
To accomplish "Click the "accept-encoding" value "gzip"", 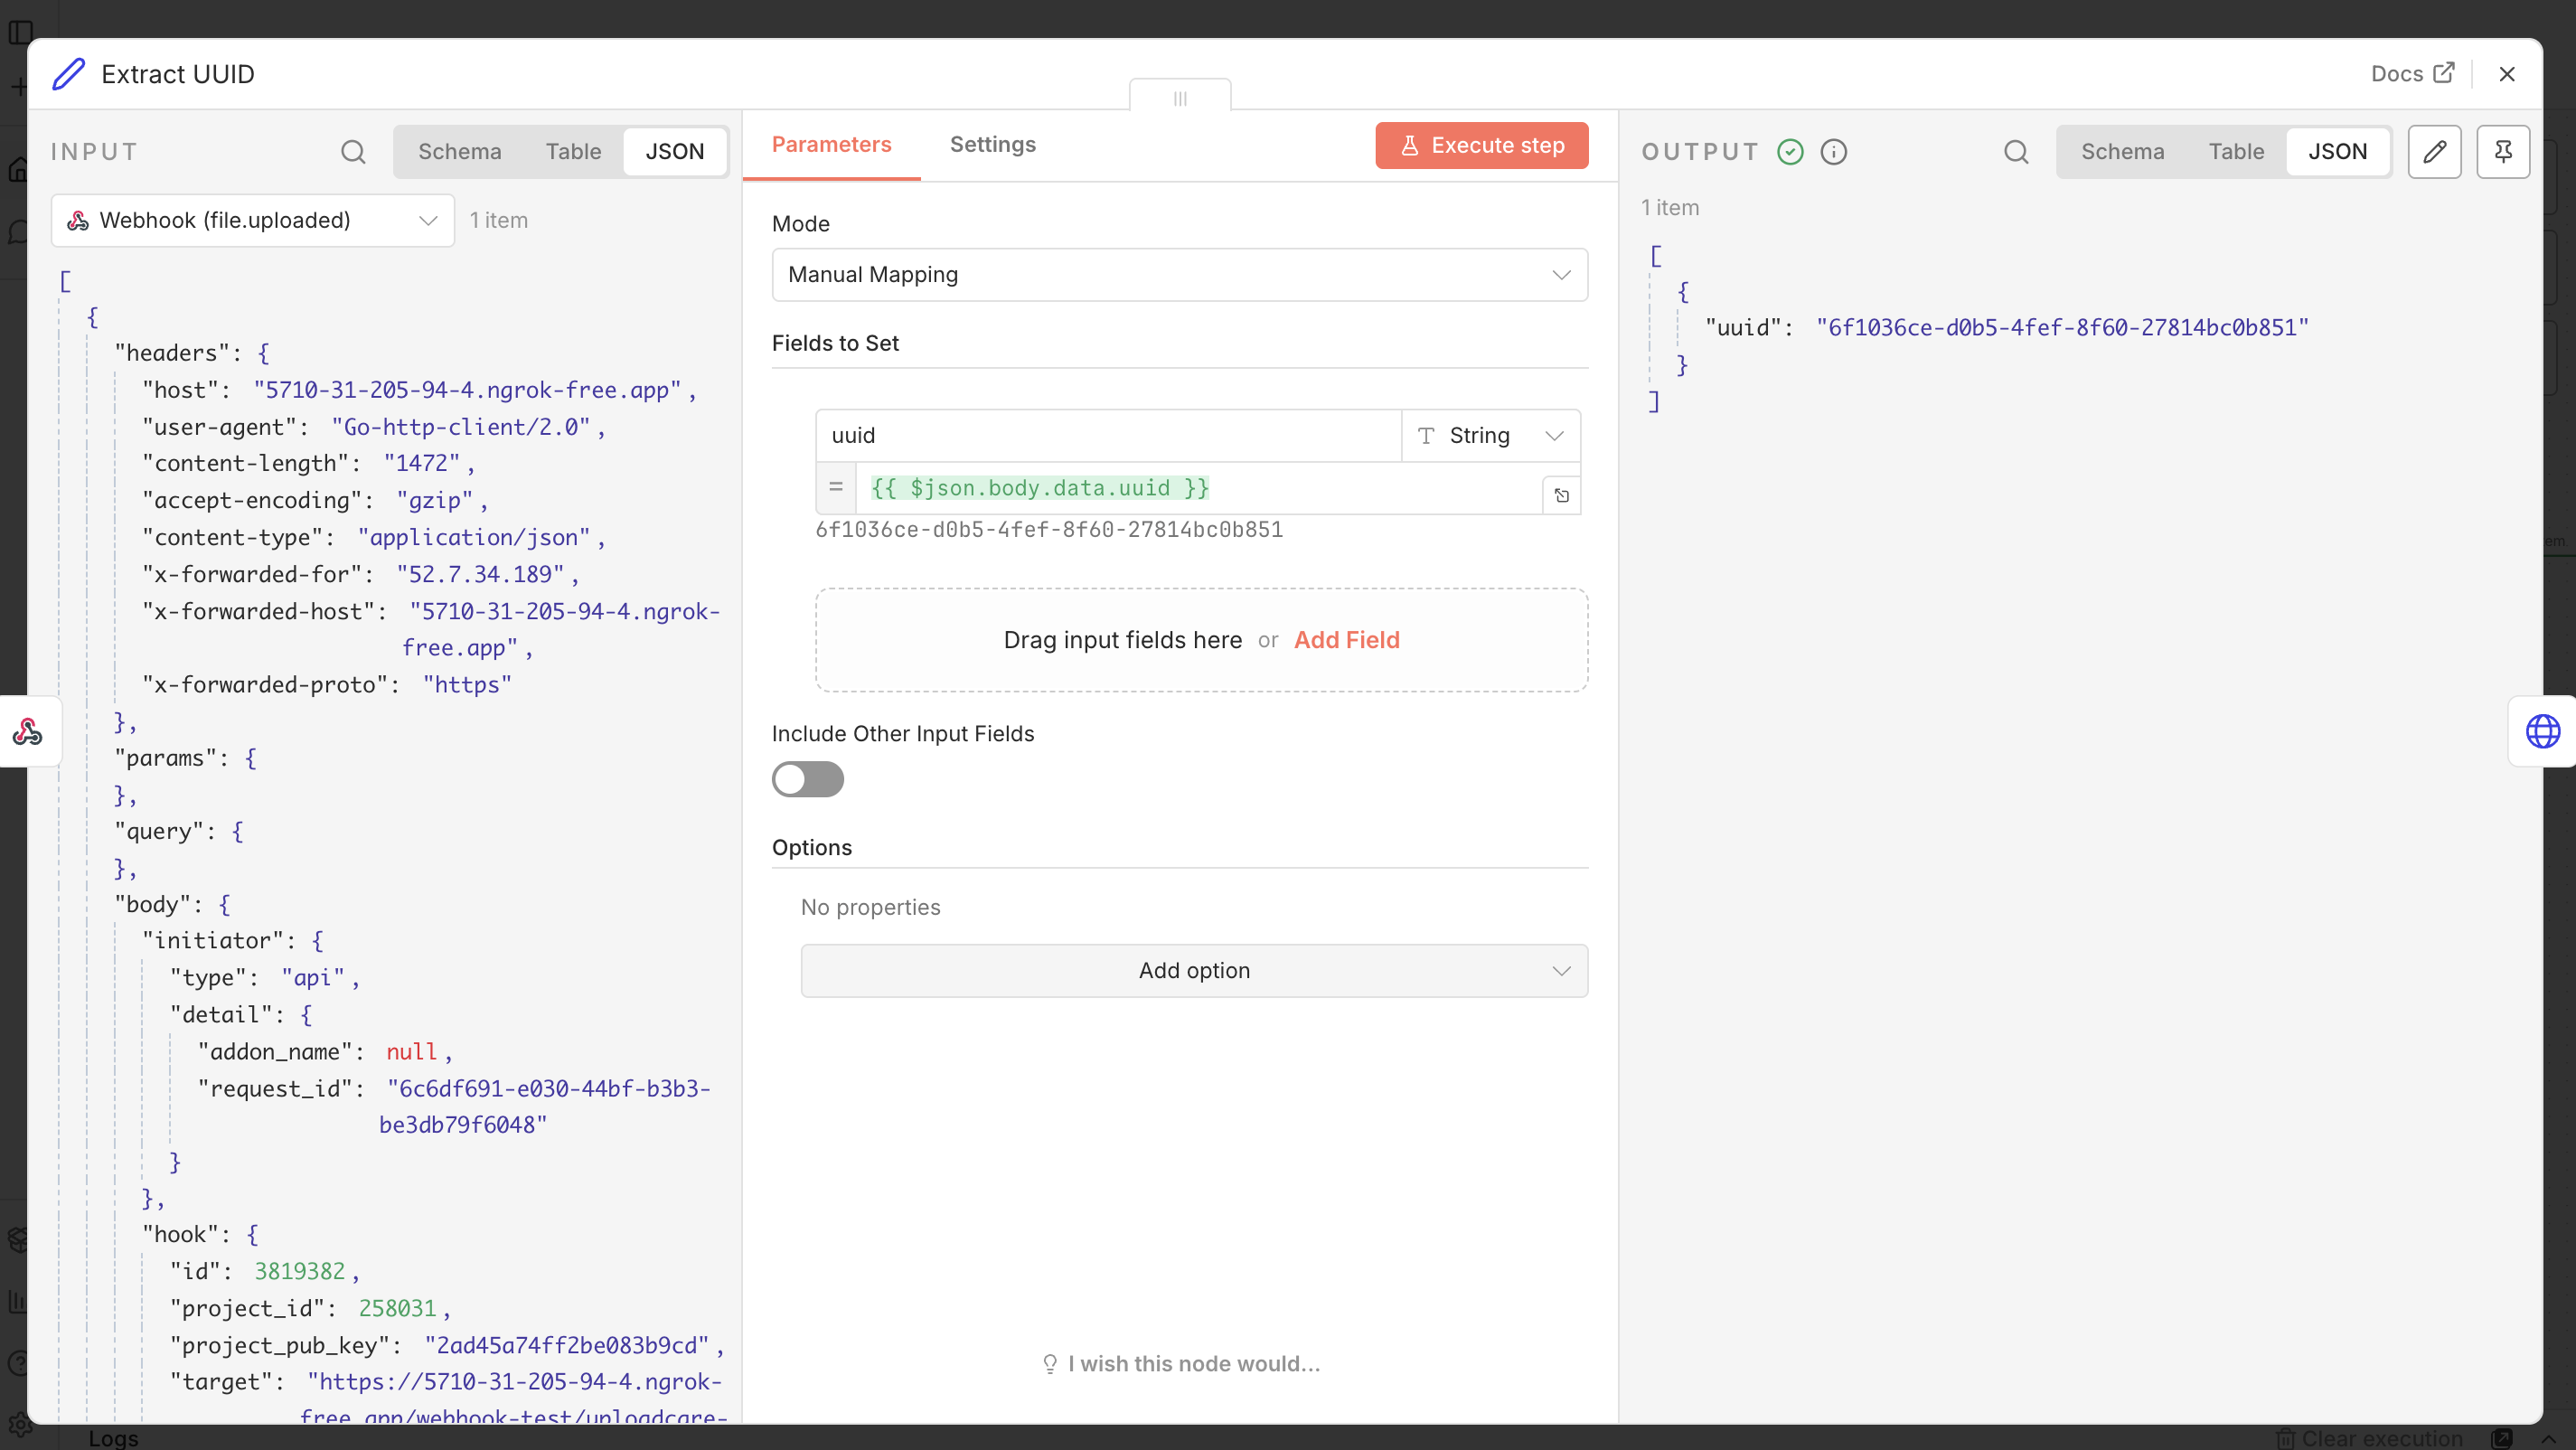I will point(435,500).
